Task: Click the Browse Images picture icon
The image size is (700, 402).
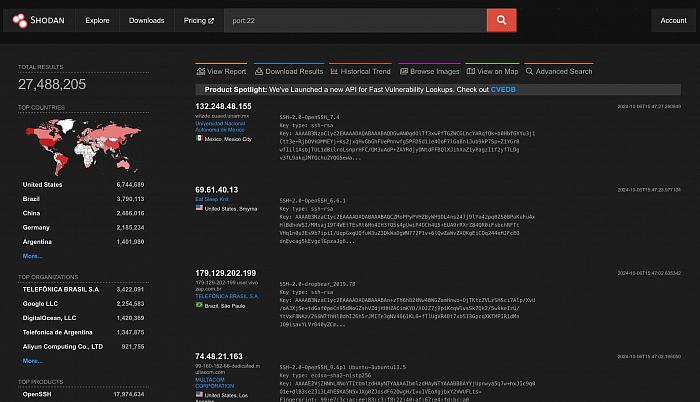Action: (x=404, y=71)
